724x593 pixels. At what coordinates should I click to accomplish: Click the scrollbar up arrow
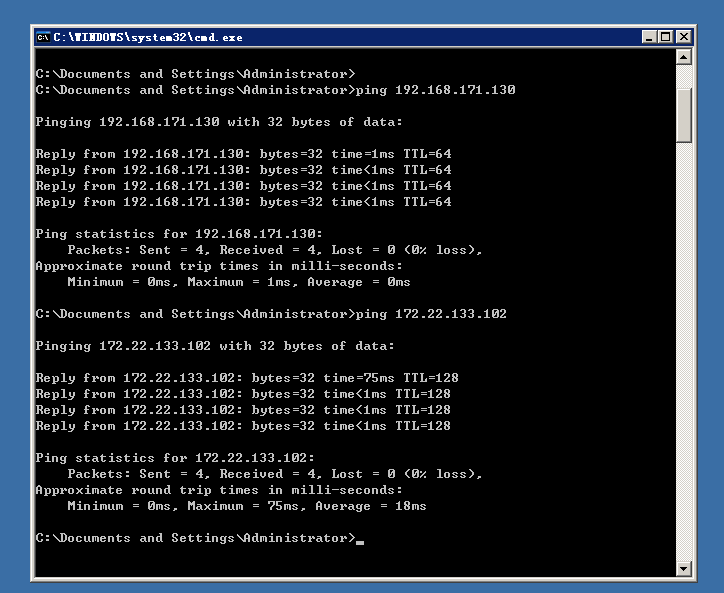click(x=684, y=57)
